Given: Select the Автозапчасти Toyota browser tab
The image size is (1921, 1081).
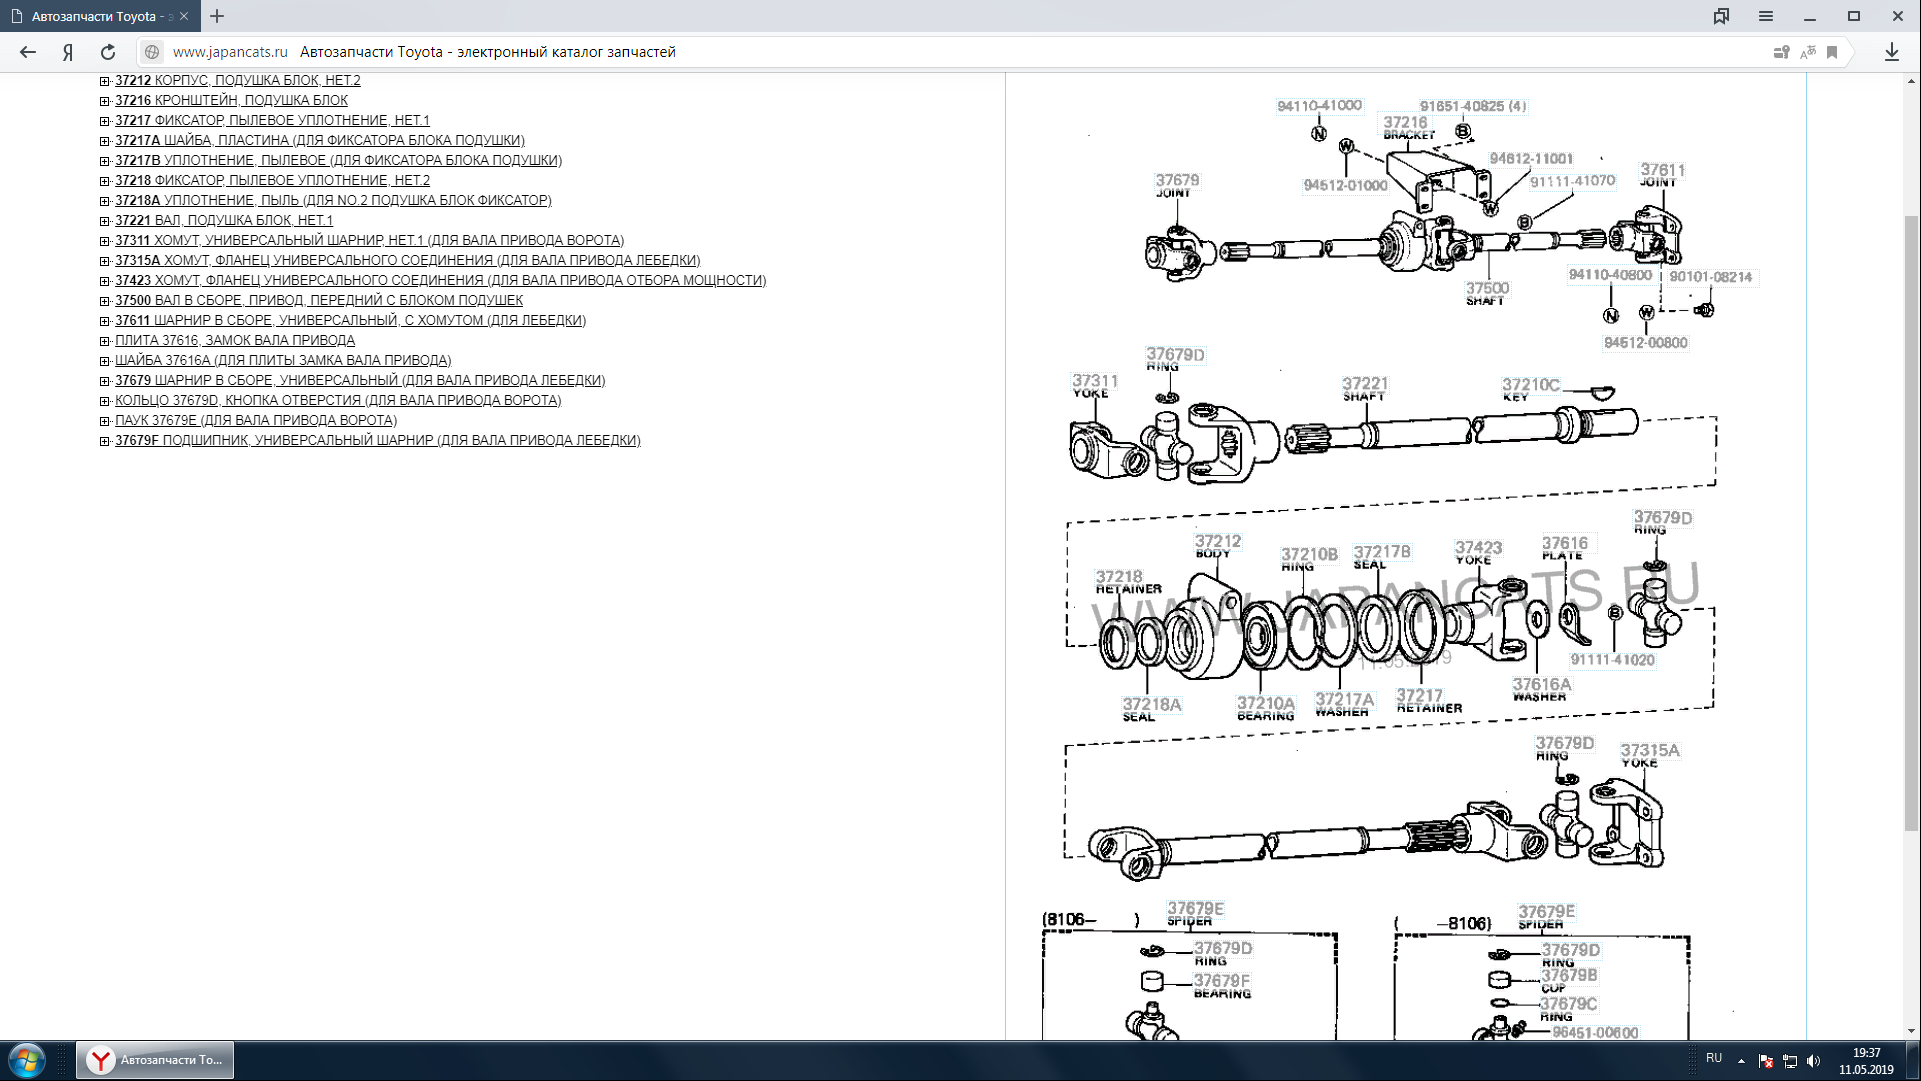Looking at the screenshot, I should pos(100,16).
